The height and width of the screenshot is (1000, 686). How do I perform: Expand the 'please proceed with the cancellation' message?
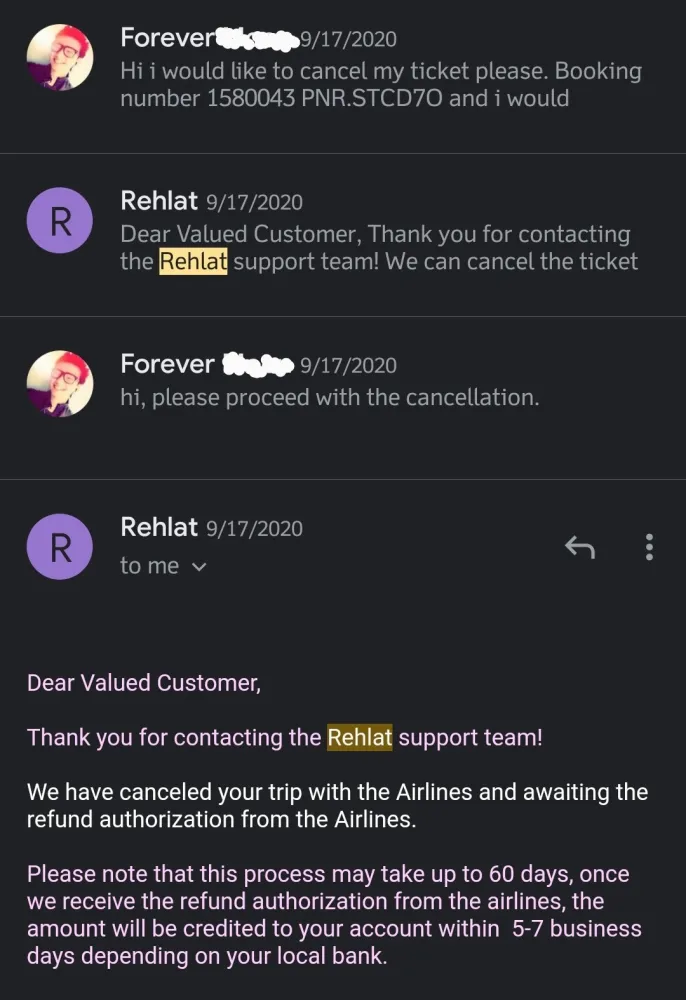pyautogui.click(x=329, y=397)
